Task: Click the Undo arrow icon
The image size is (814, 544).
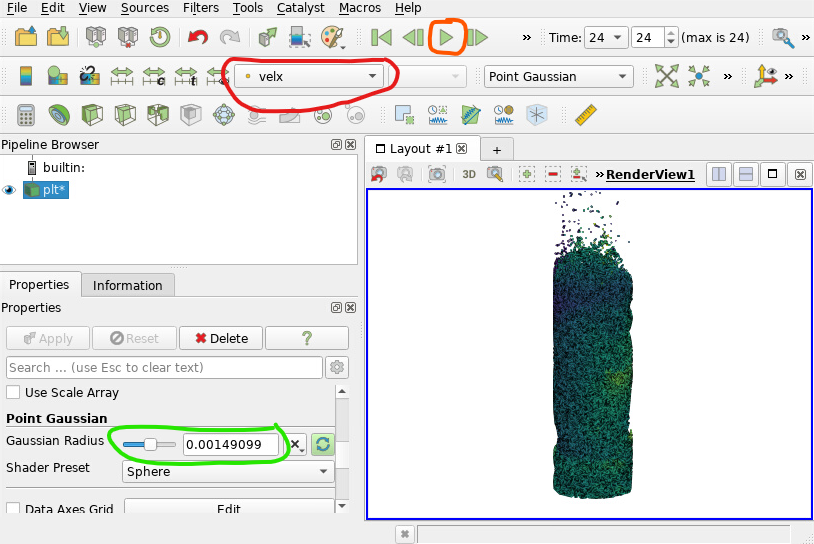Action: 198,38
